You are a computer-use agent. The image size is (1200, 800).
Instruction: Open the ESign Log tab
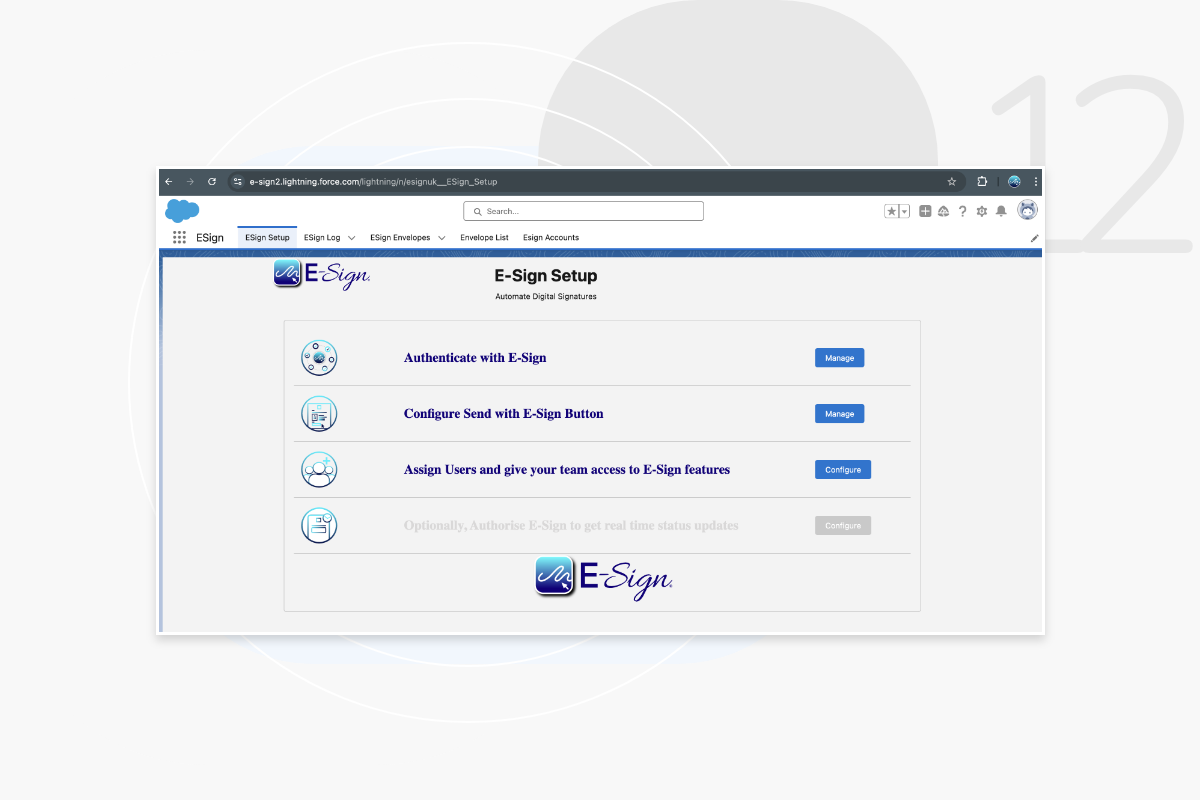tap(322, 237)
